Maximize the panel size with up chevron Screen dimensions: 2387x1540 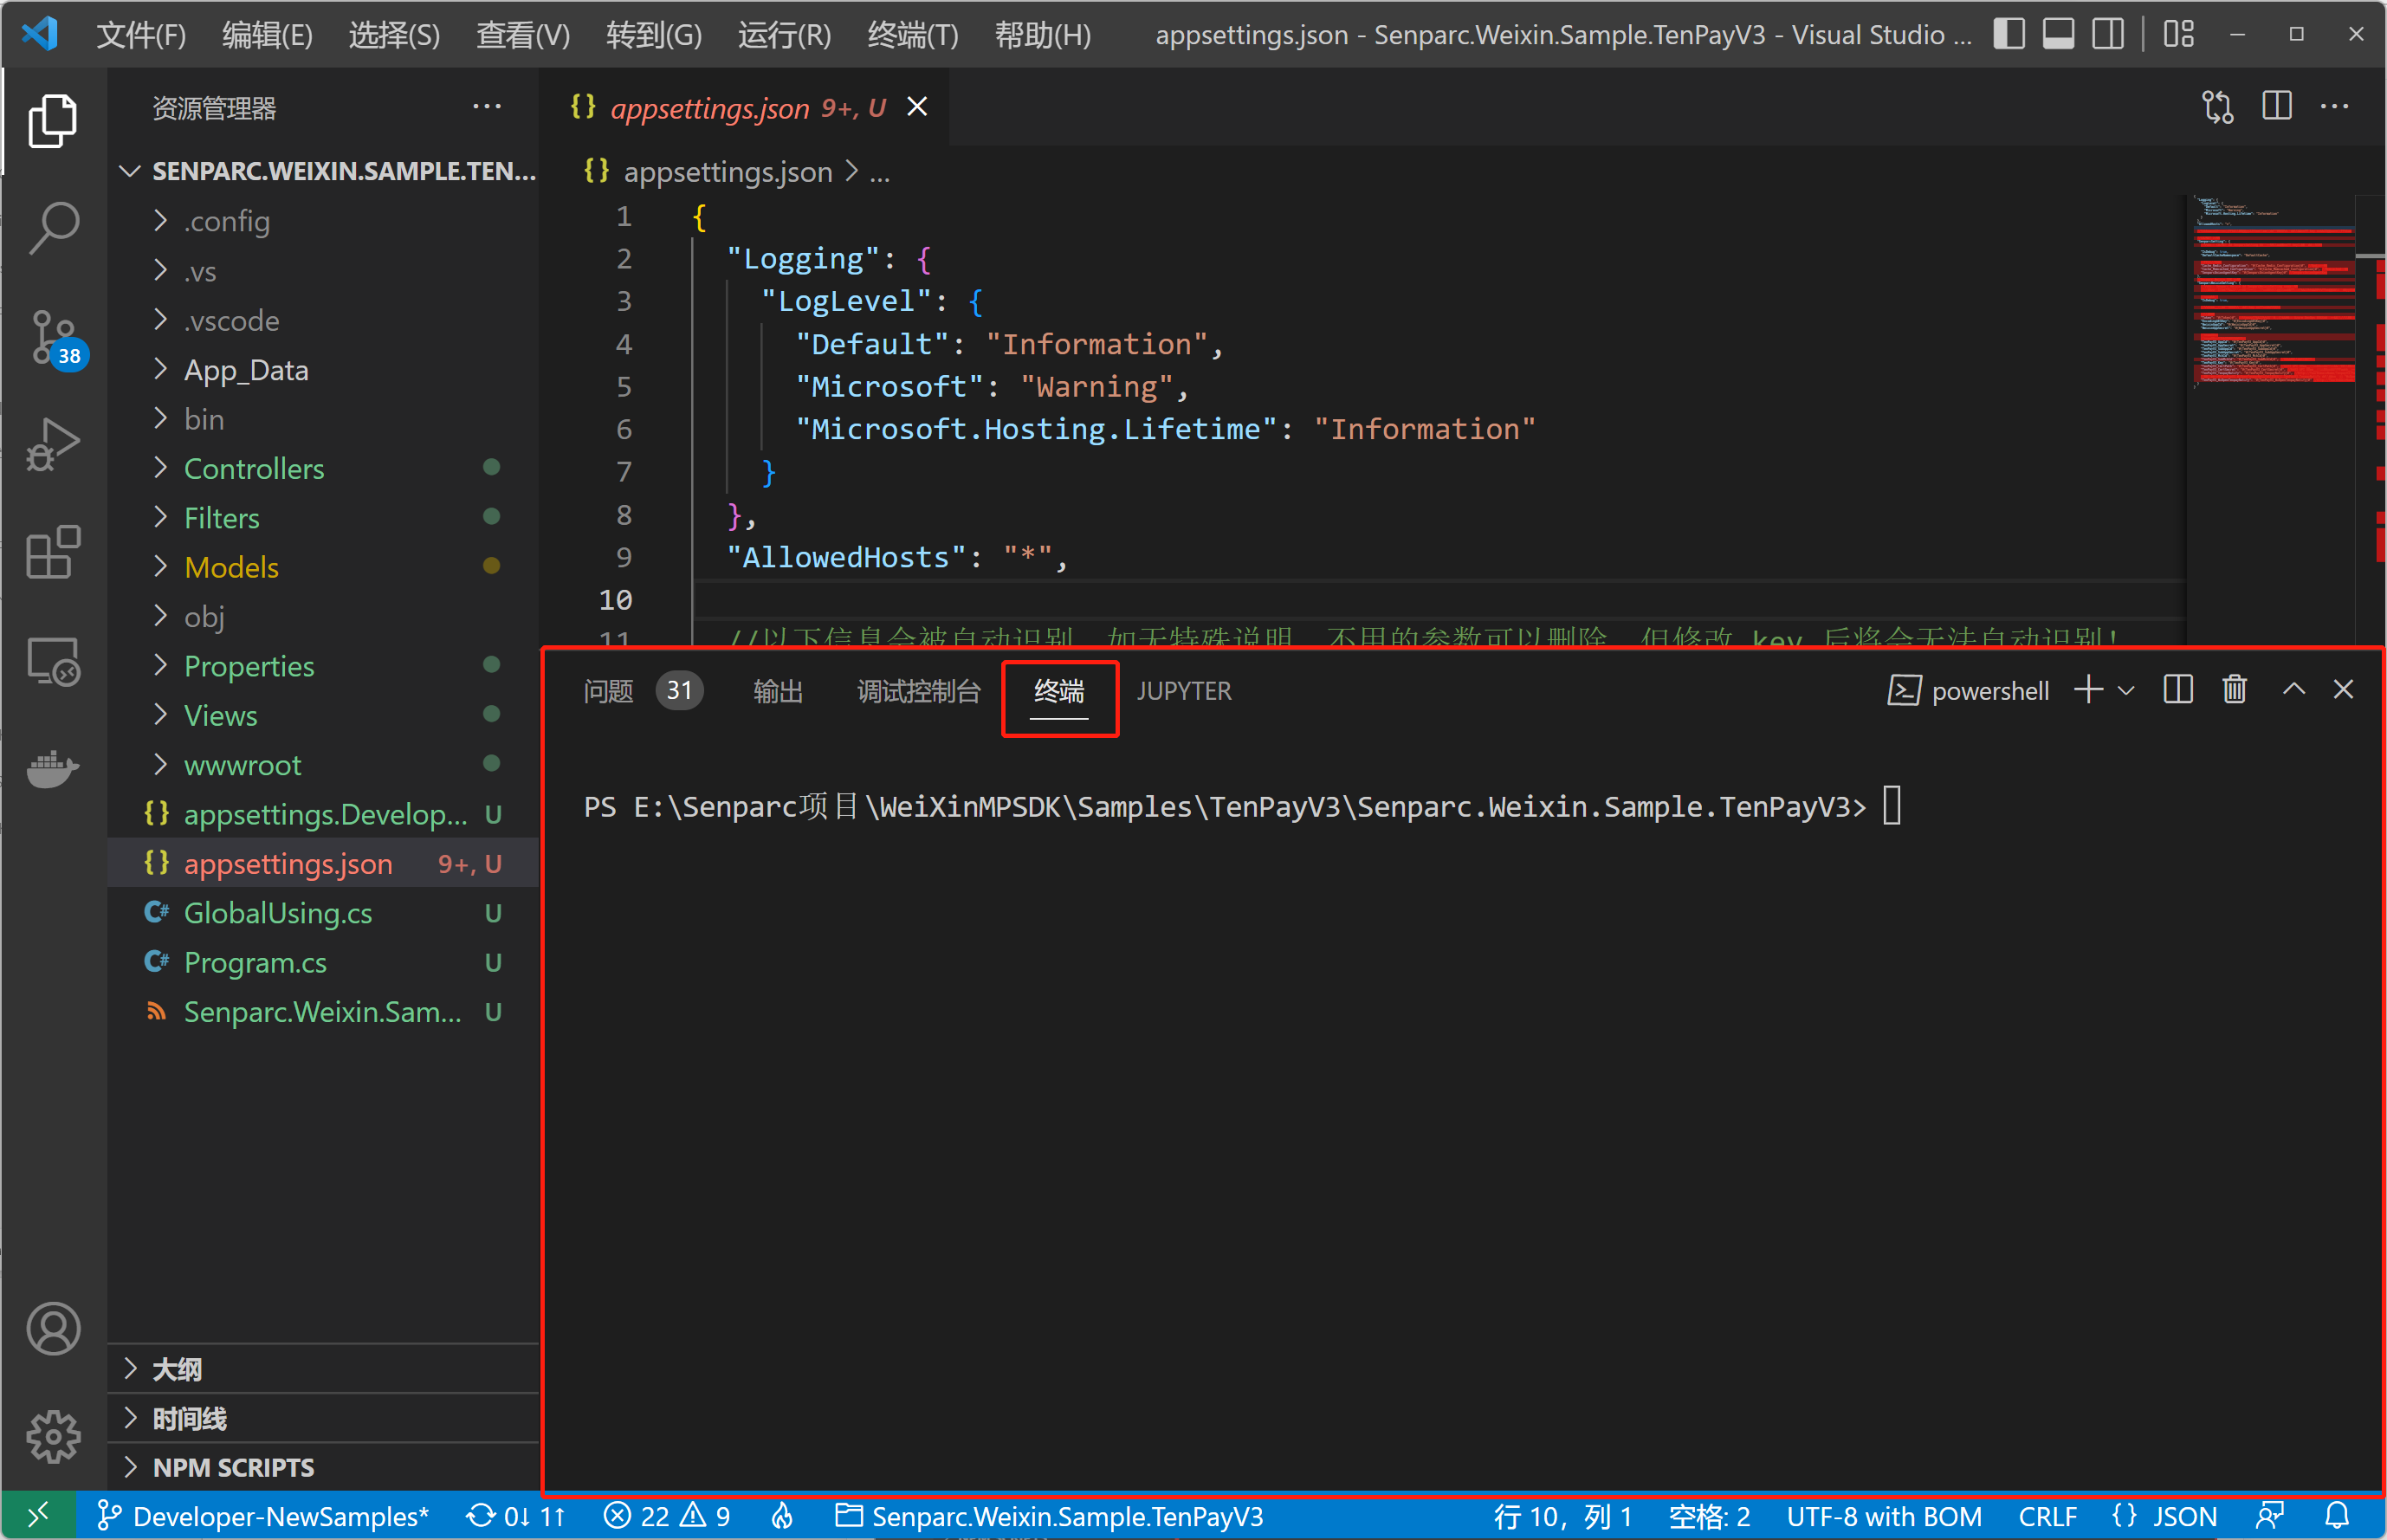(x=2294, y=690)
